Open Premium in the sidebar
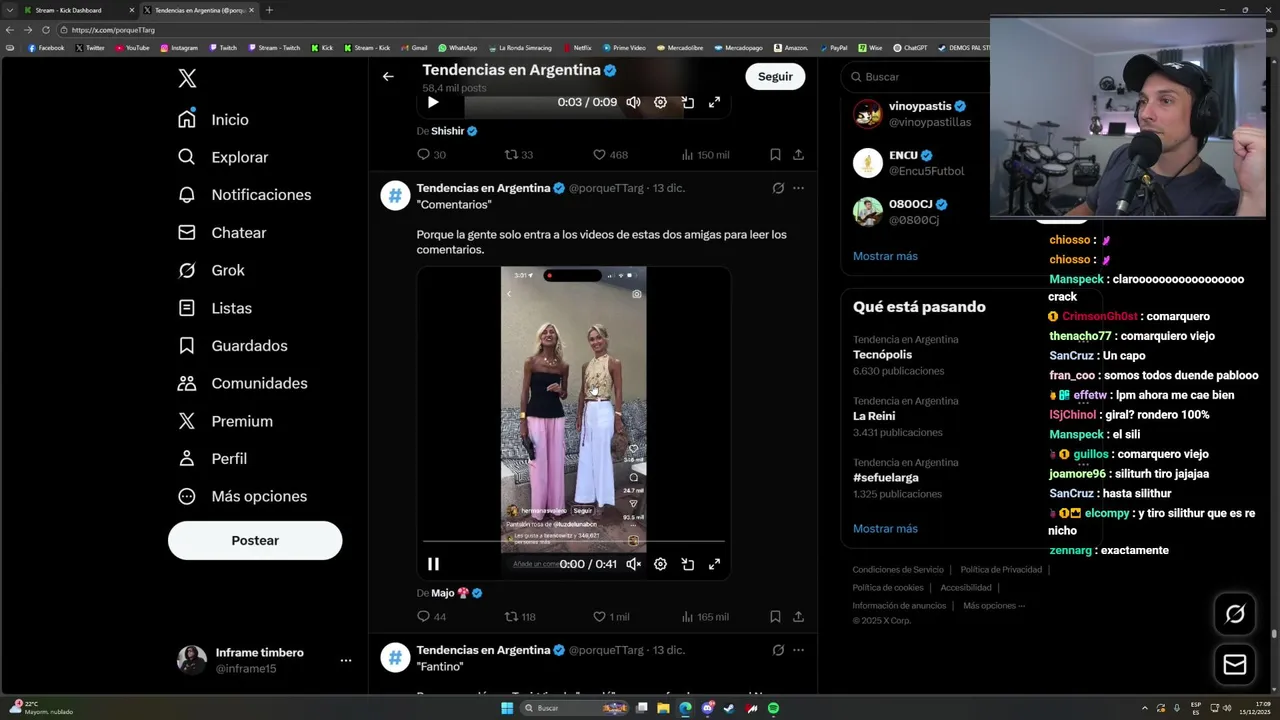 [x=225, y=421]
